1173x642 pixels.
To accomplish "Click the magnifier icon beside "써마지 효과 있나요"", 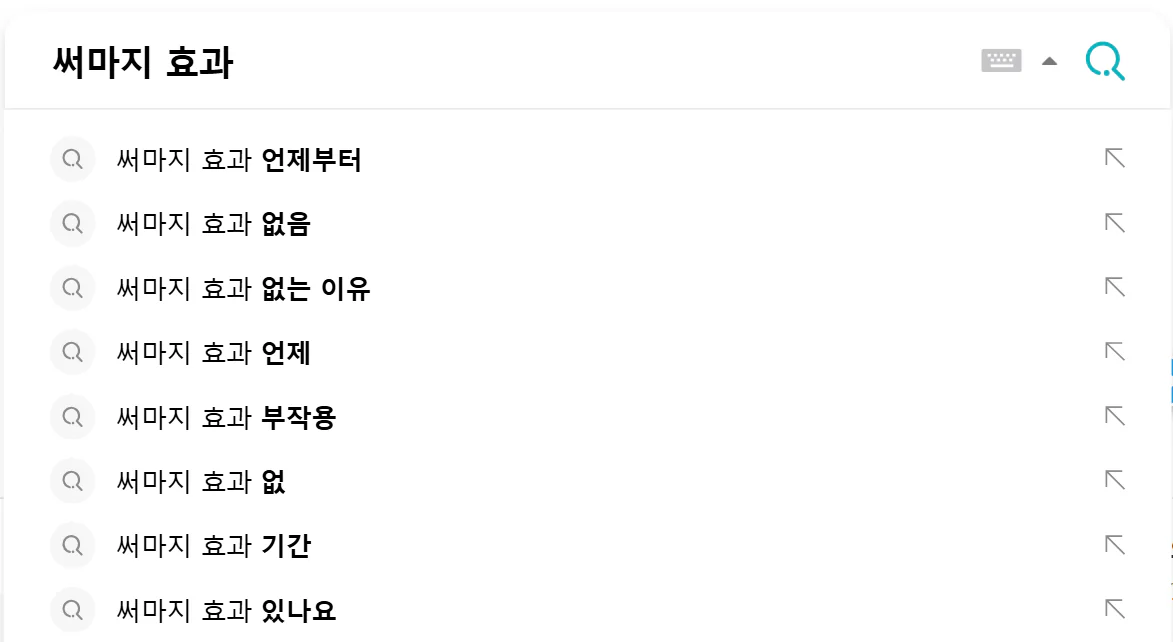I will [x=71, y=610].
